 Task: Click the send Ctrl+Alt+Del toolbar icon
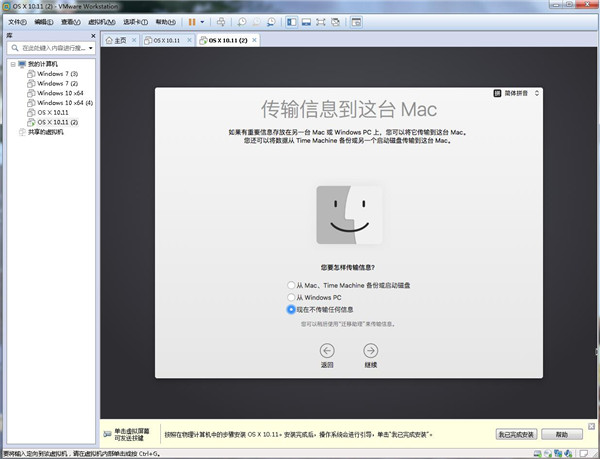[221, 22]
